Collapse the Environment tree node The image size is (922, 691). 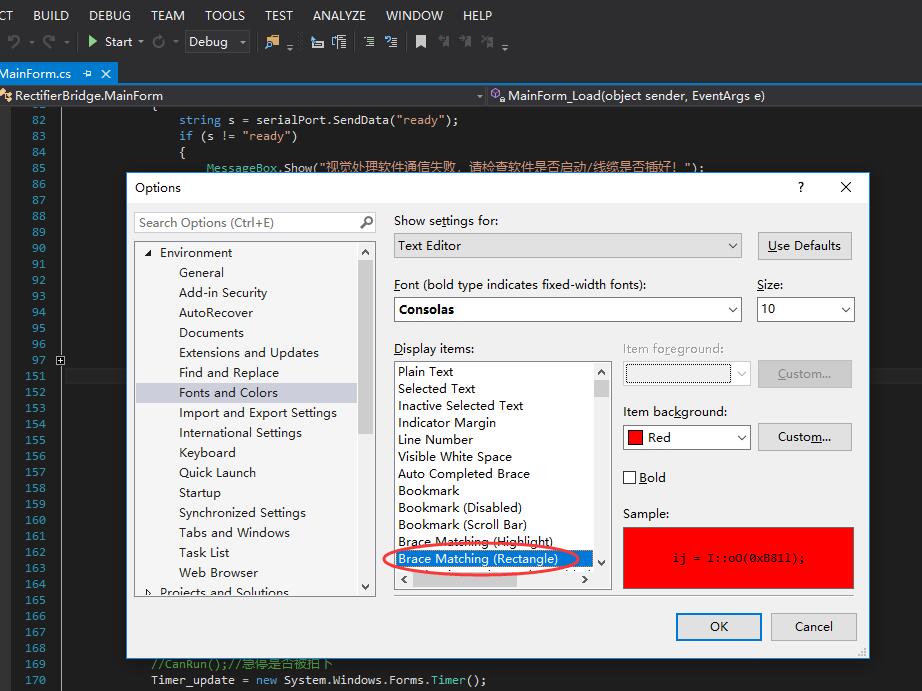click(148, 253)
